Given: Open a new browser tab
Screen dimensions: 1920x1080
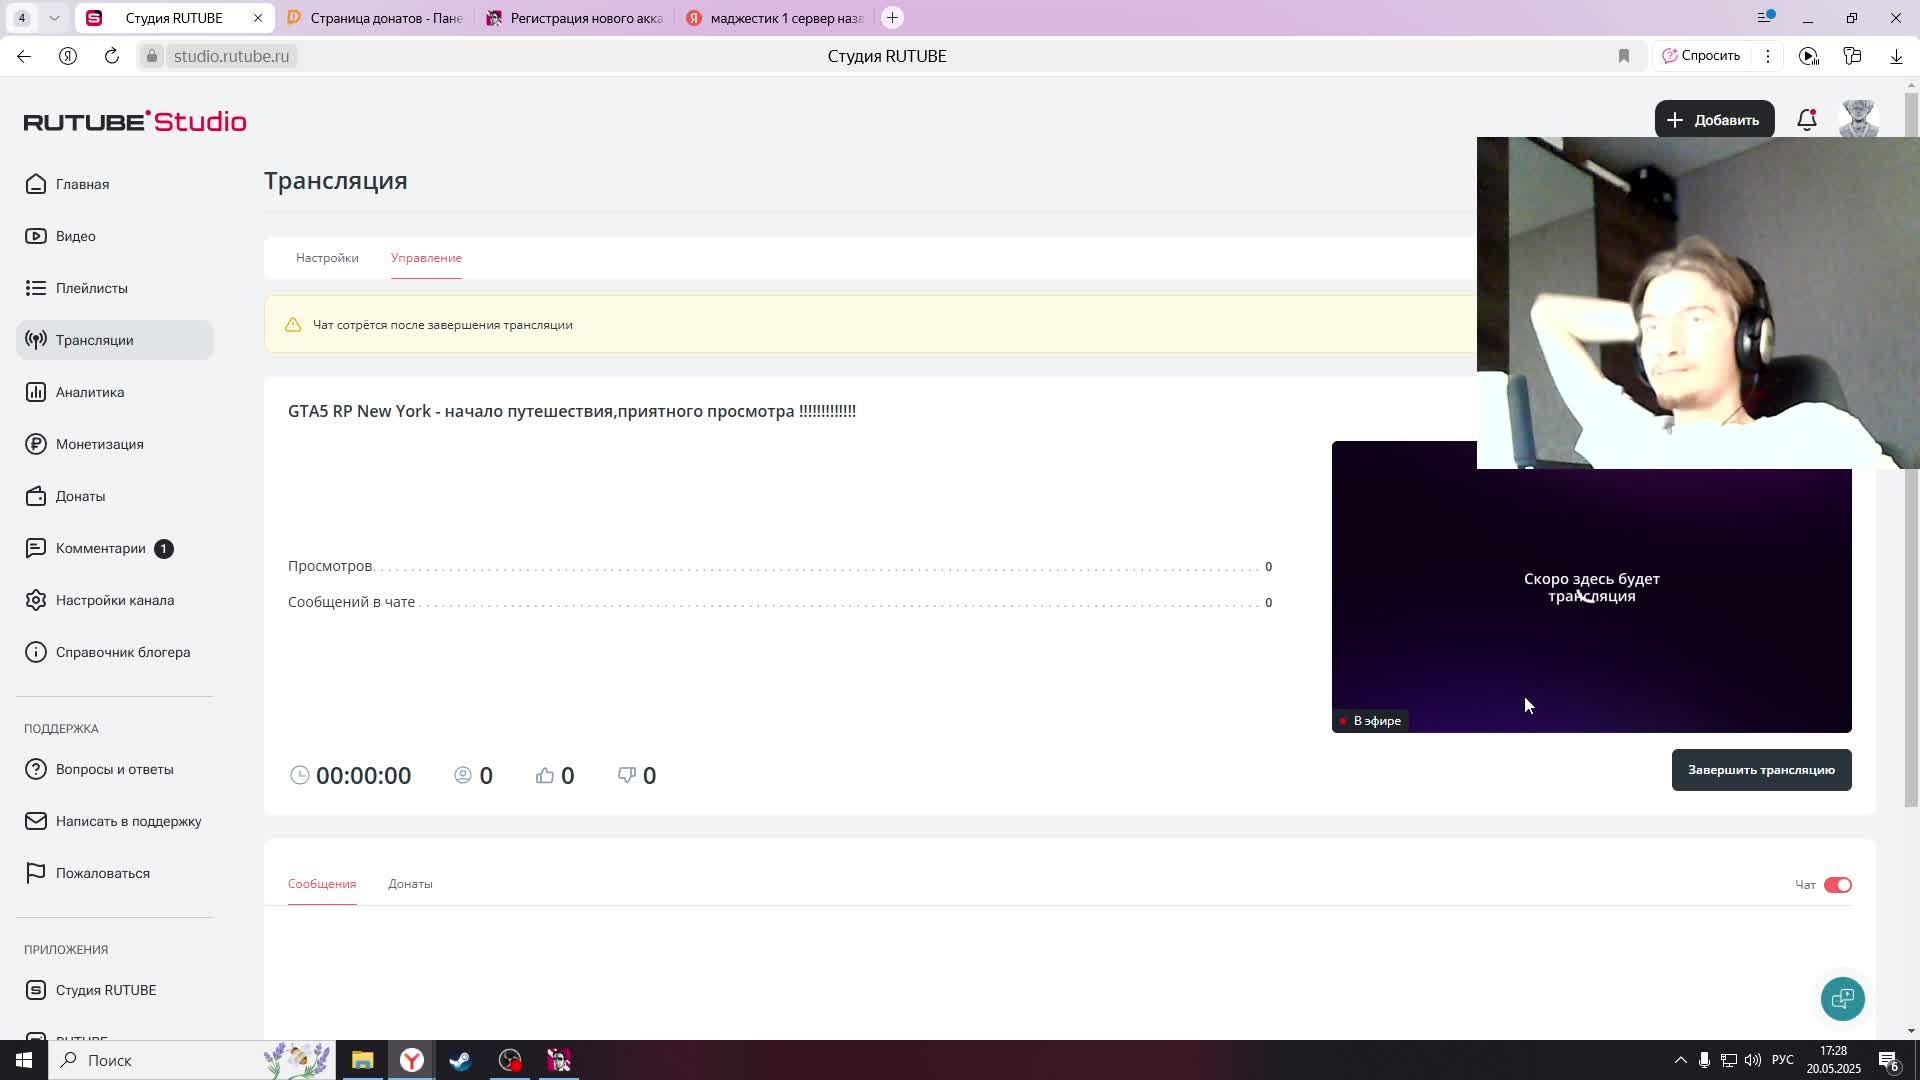Looking at the screenshot, I should 892,18.
